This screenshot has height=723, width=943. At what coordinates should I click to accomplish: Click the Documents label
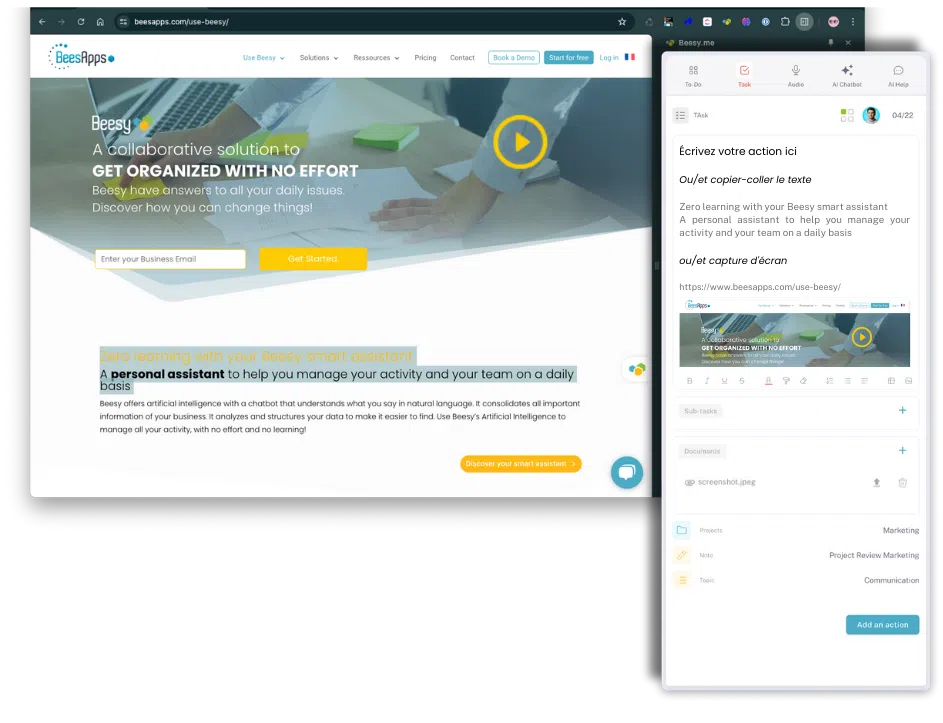pos(701,451)
